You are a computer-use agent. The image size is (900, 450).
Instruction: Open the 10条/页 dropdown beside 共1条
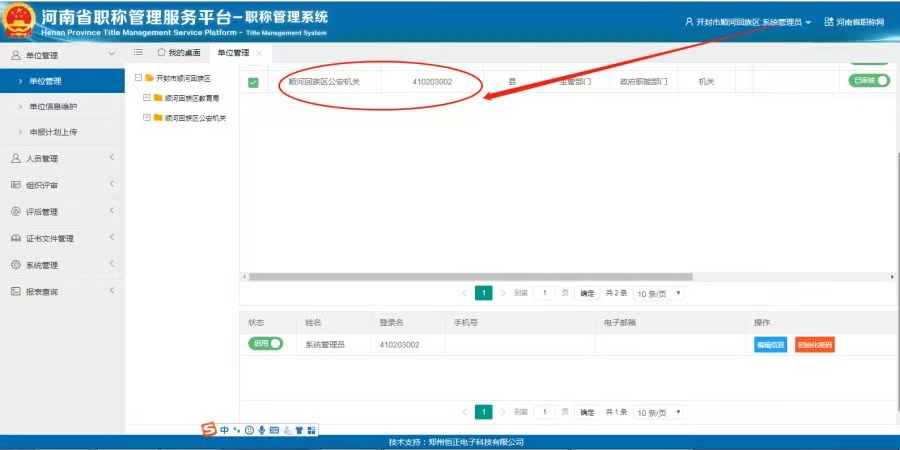(x=658, y=412)
